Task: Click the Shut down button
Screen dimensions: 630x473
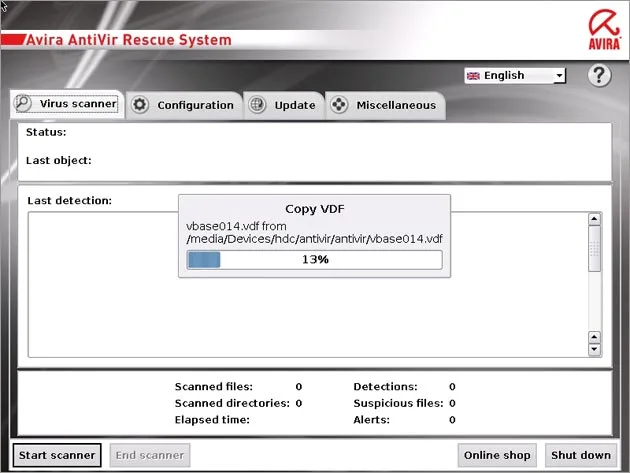Action: tap(581, 455)
